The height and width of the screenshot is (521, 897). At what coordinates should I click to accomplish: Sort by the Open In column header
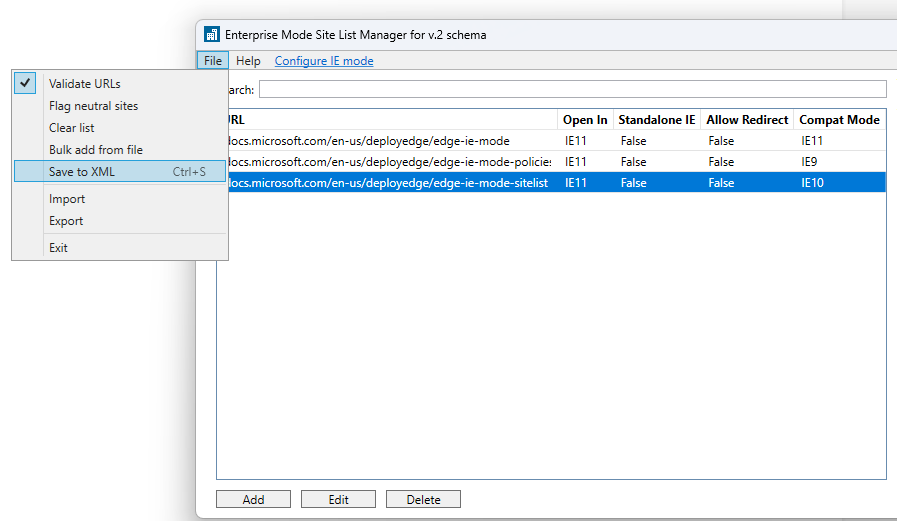point(585,120)
